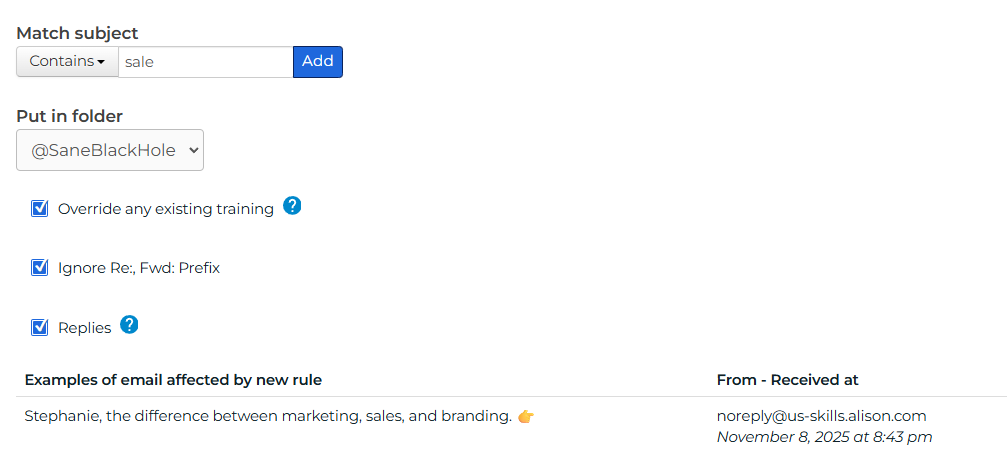Disable the Replies checkbox
This screenshot has height=476, width=1007.
click(40, 327)
